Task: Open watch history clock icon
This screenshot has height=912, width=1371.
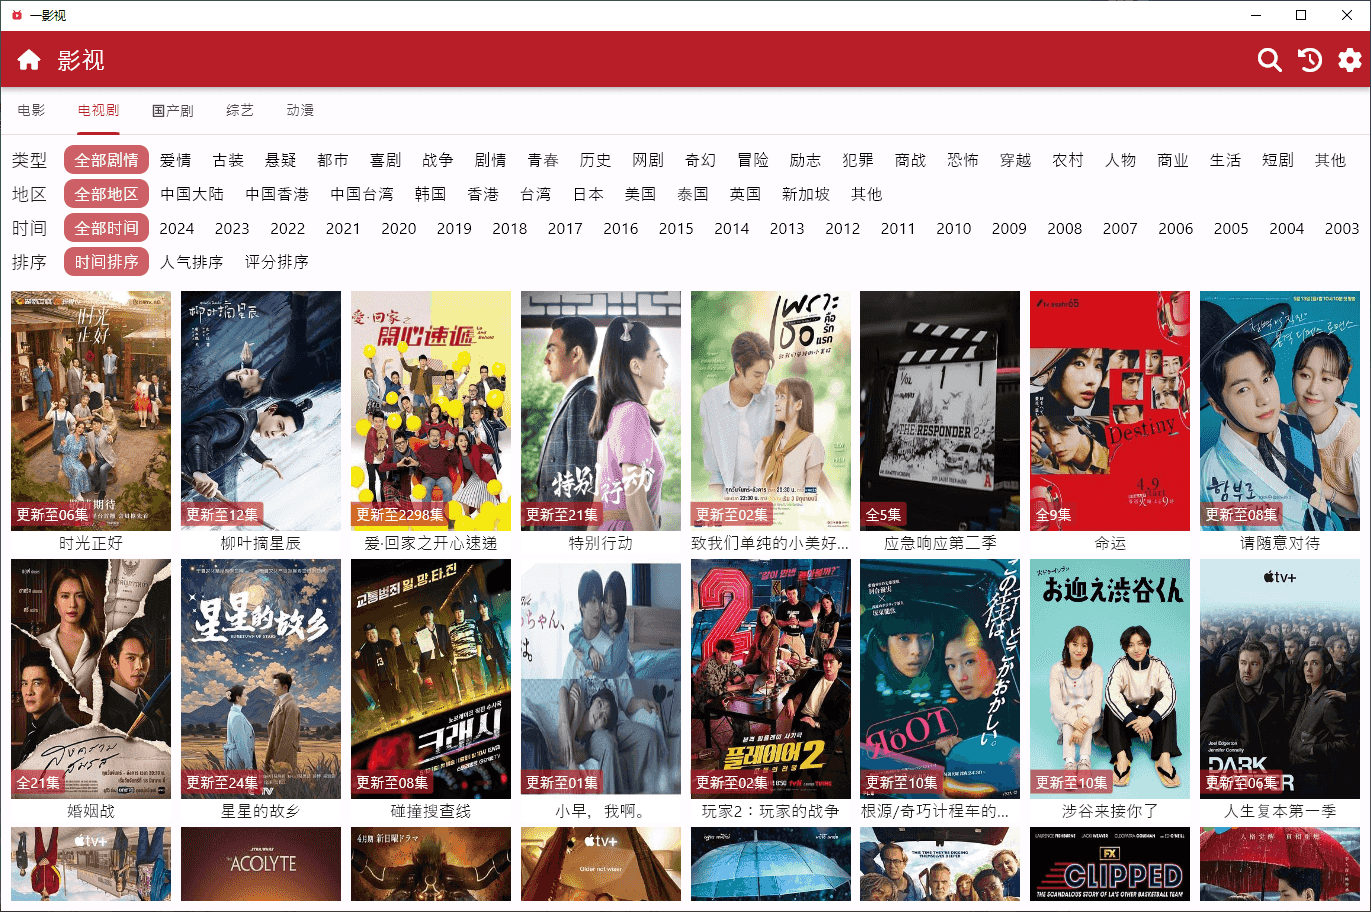Action: coord(1309,60)
